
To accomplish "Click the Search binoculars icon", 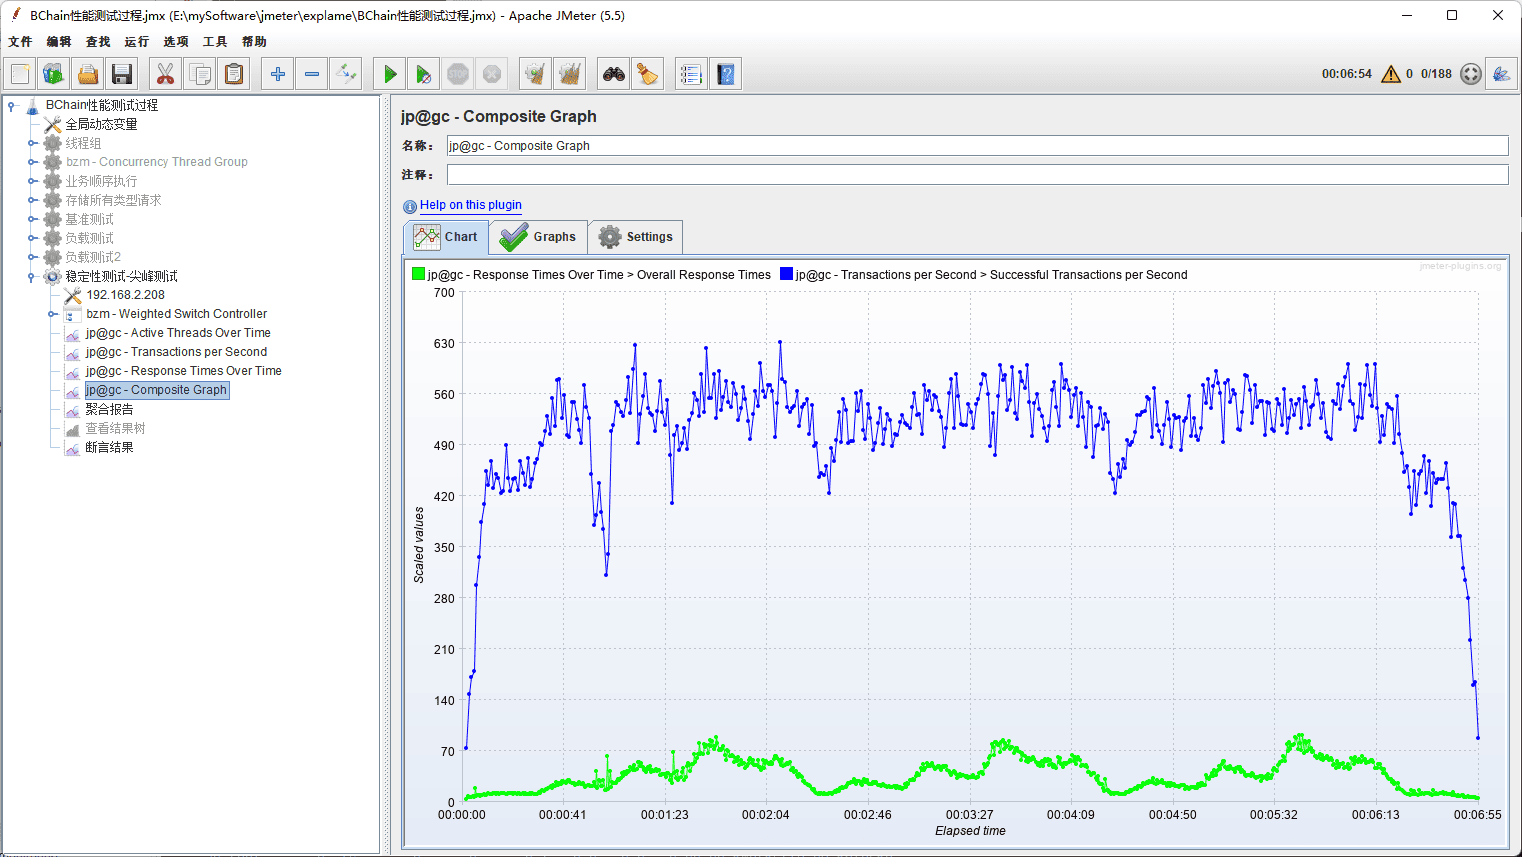I will click(x=613, y=74).
